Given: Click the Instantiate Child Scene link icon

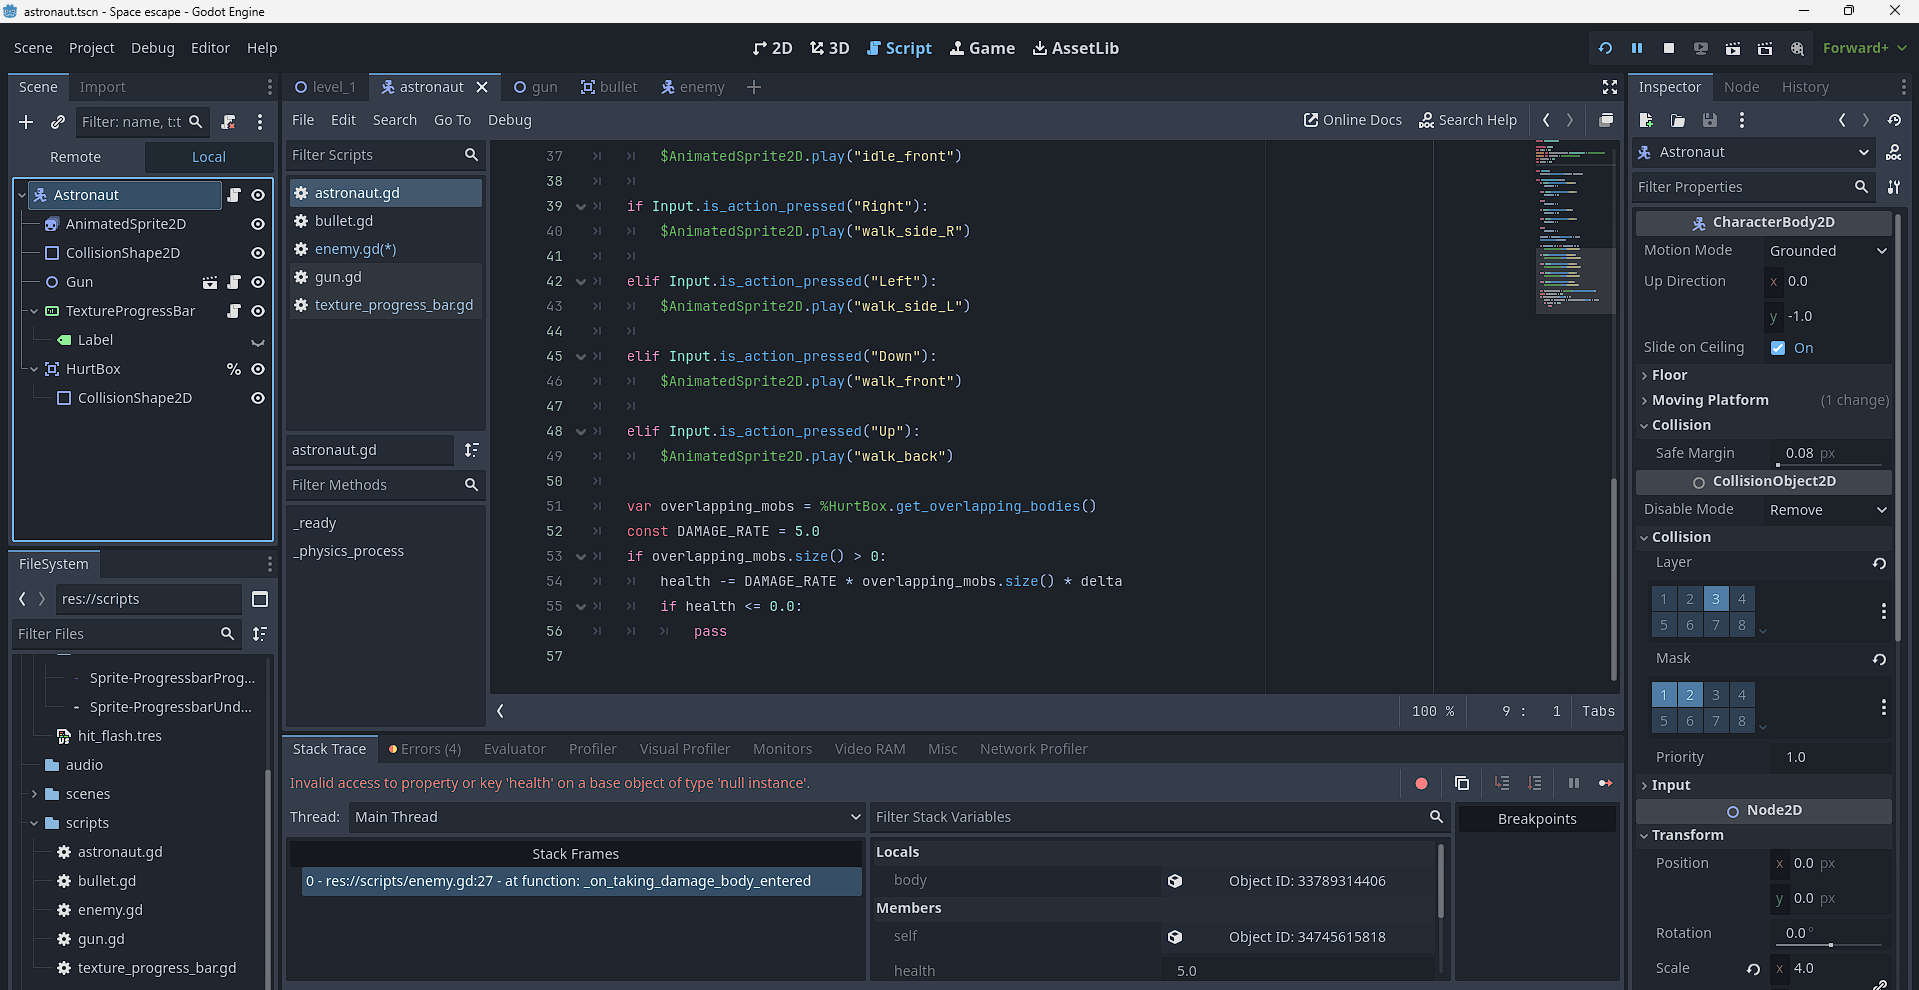Looking at the screenshot, I should click(58, 122).
